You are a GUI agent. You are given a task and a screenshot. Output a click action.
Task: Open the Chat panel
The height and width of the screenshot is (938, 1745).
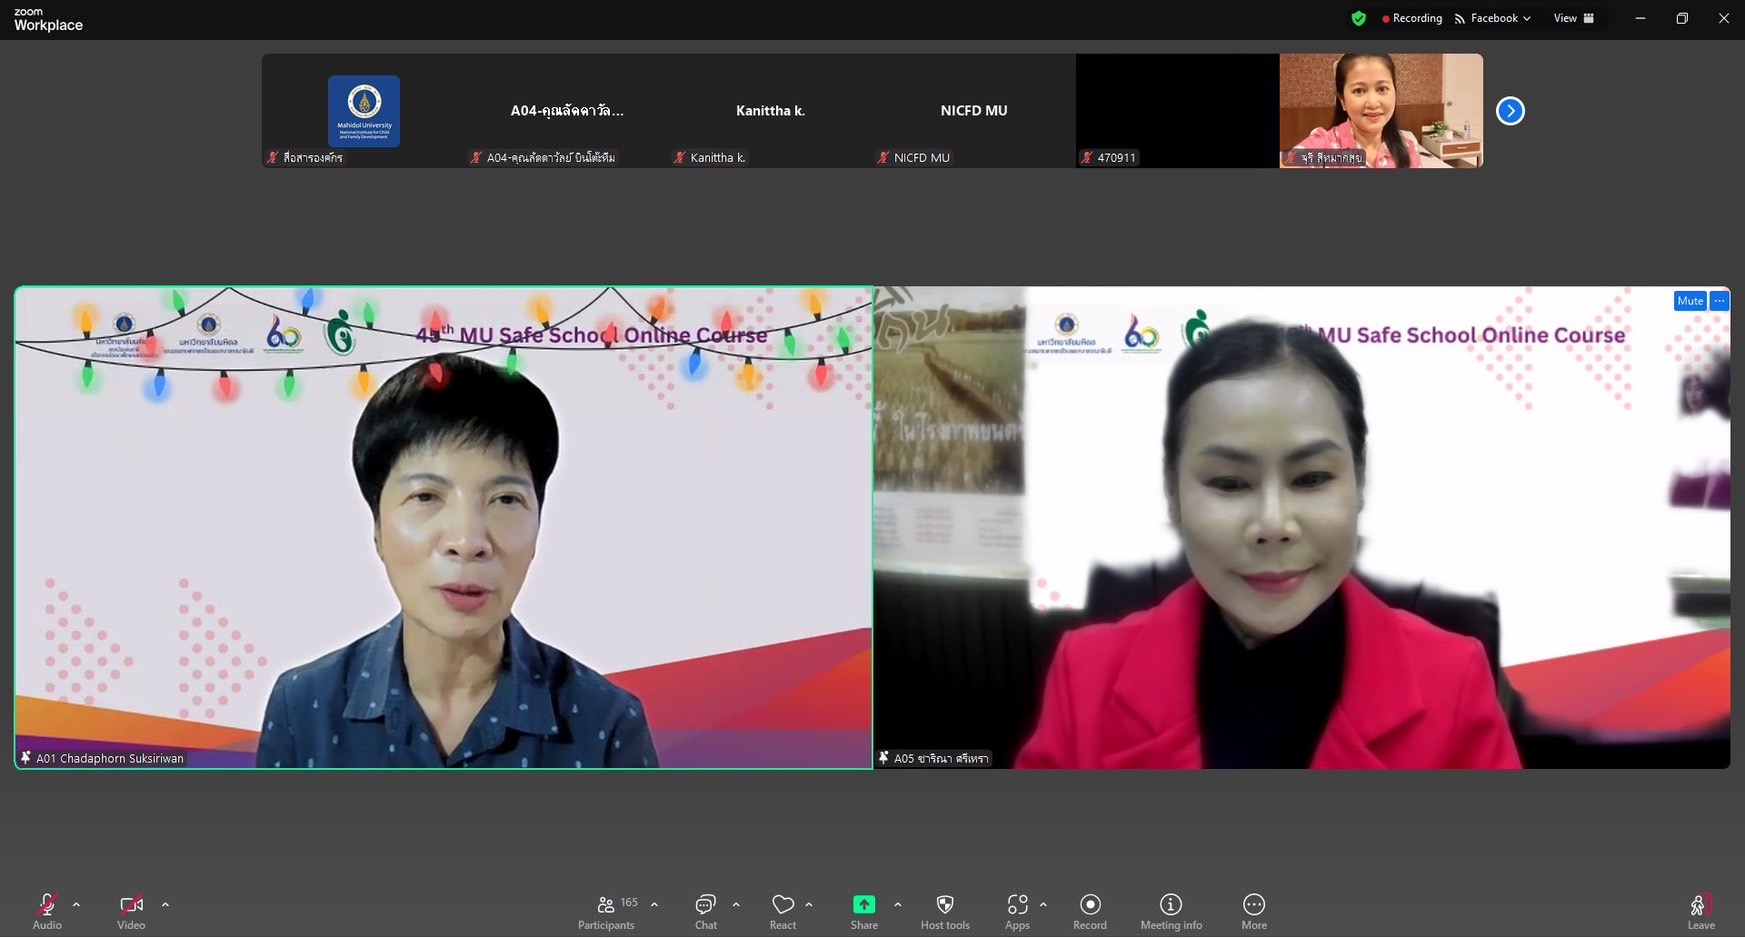(x=705, y=905)
